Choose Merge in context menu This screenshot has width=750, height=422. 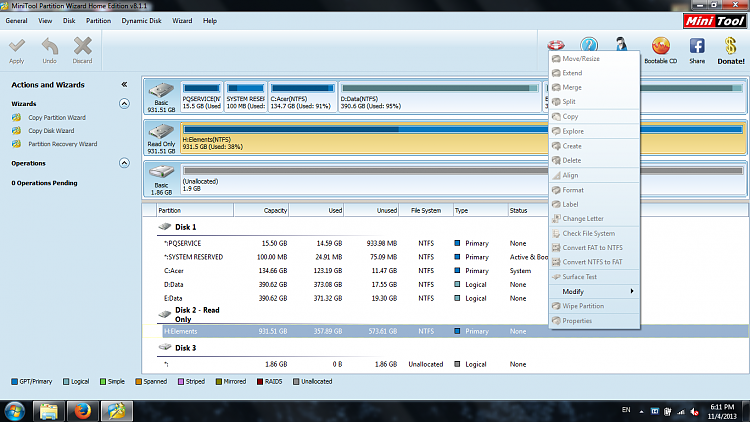tap(594, 87)
